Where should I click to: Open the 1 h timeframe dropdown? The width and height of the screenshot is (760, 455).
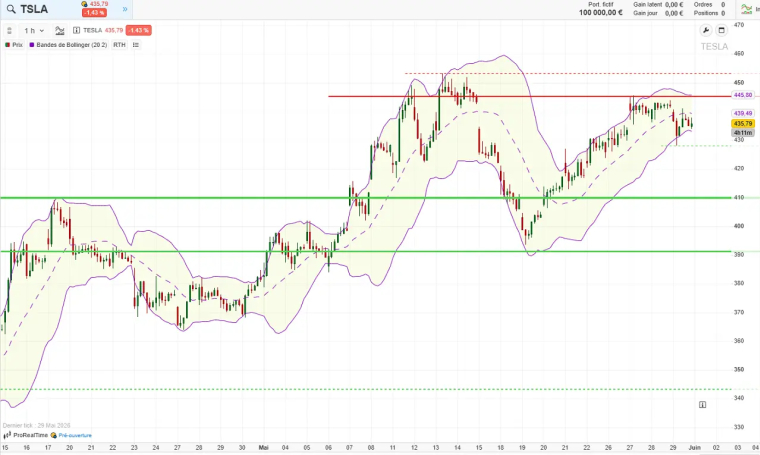tap(34, 31)
